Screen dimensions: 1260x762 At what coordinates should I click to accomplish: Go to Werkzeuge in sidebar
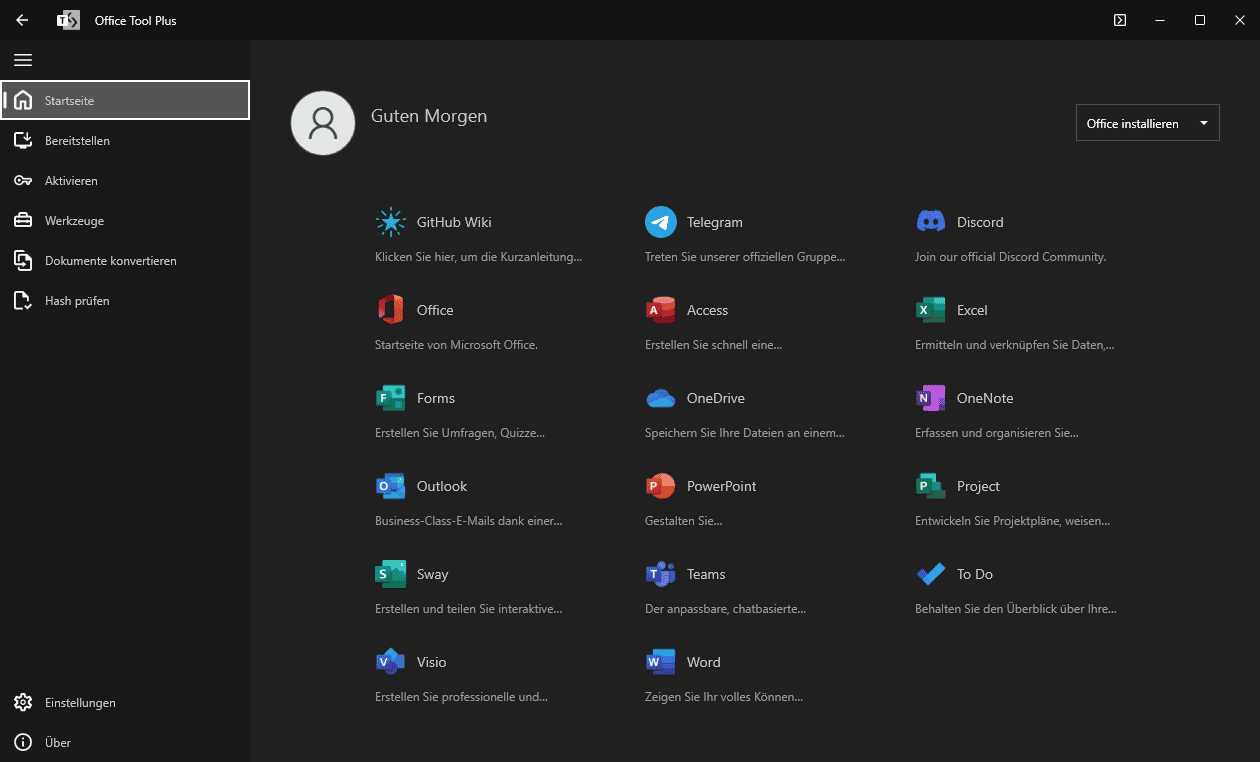pos(125,221)
